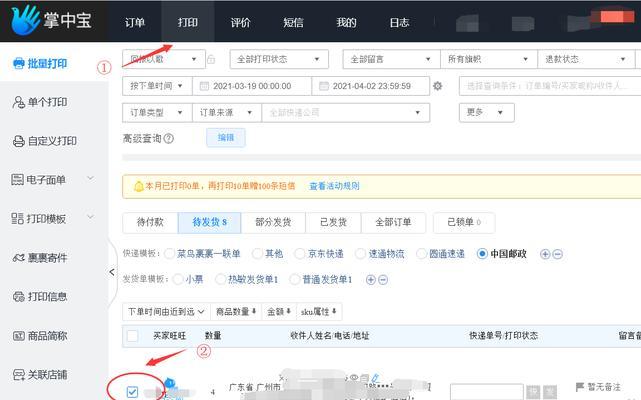Viewport: 641px width, 400px height.
Task: Select 菜鸟裹裹一联单 express template radio
Action: tap(169, 254)
